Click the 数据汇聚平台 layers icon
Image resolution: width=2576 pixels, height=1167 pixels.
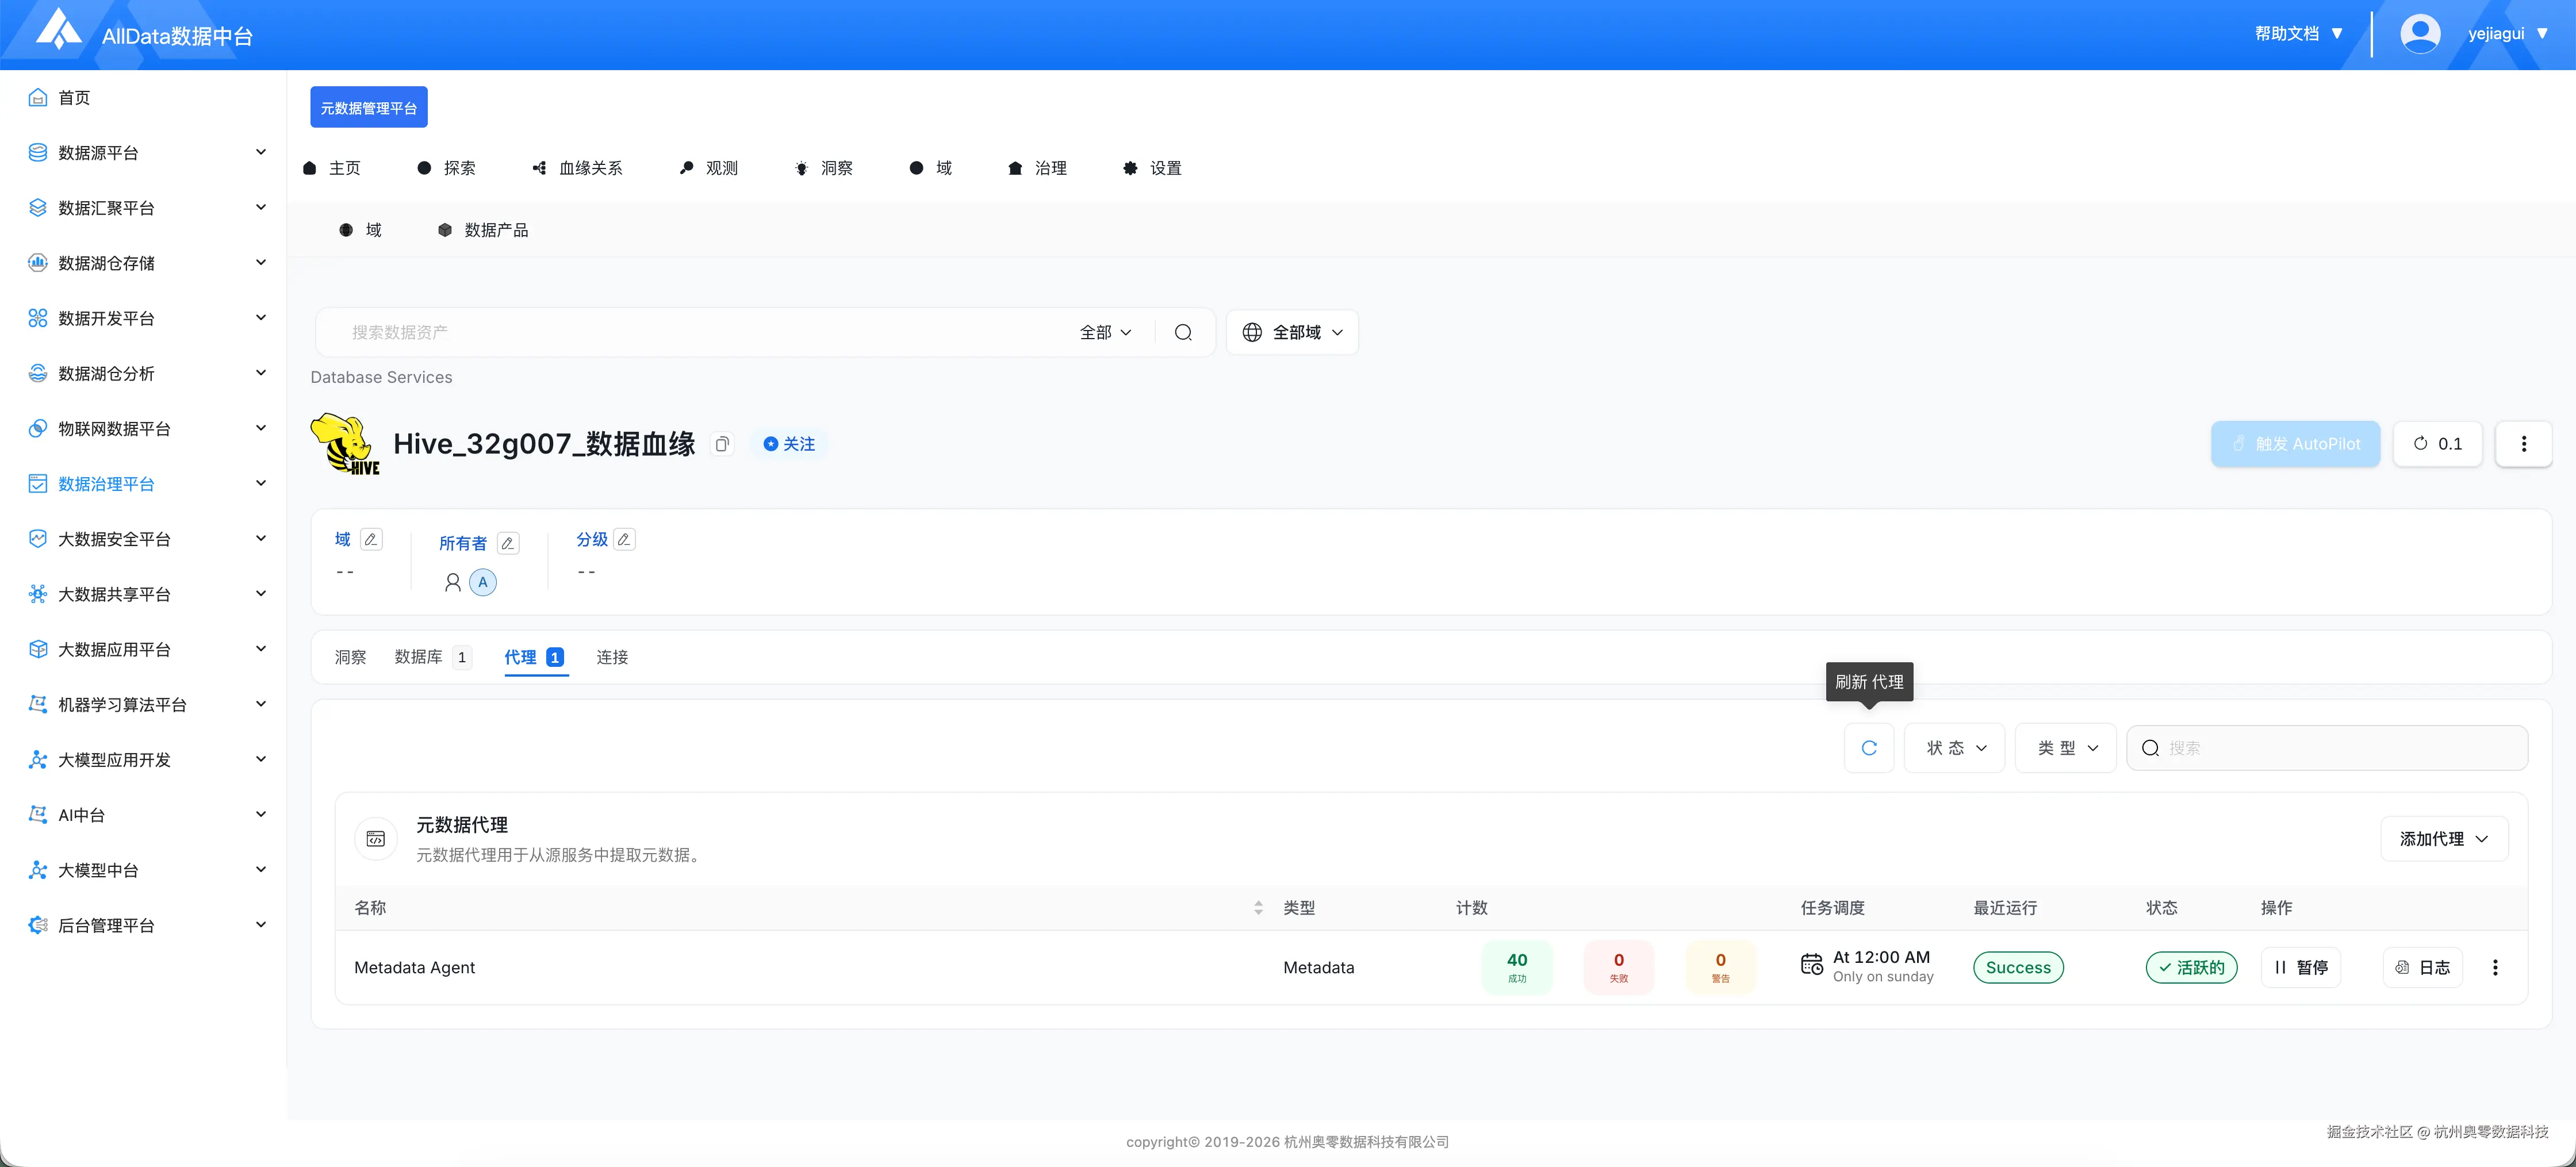38,207
